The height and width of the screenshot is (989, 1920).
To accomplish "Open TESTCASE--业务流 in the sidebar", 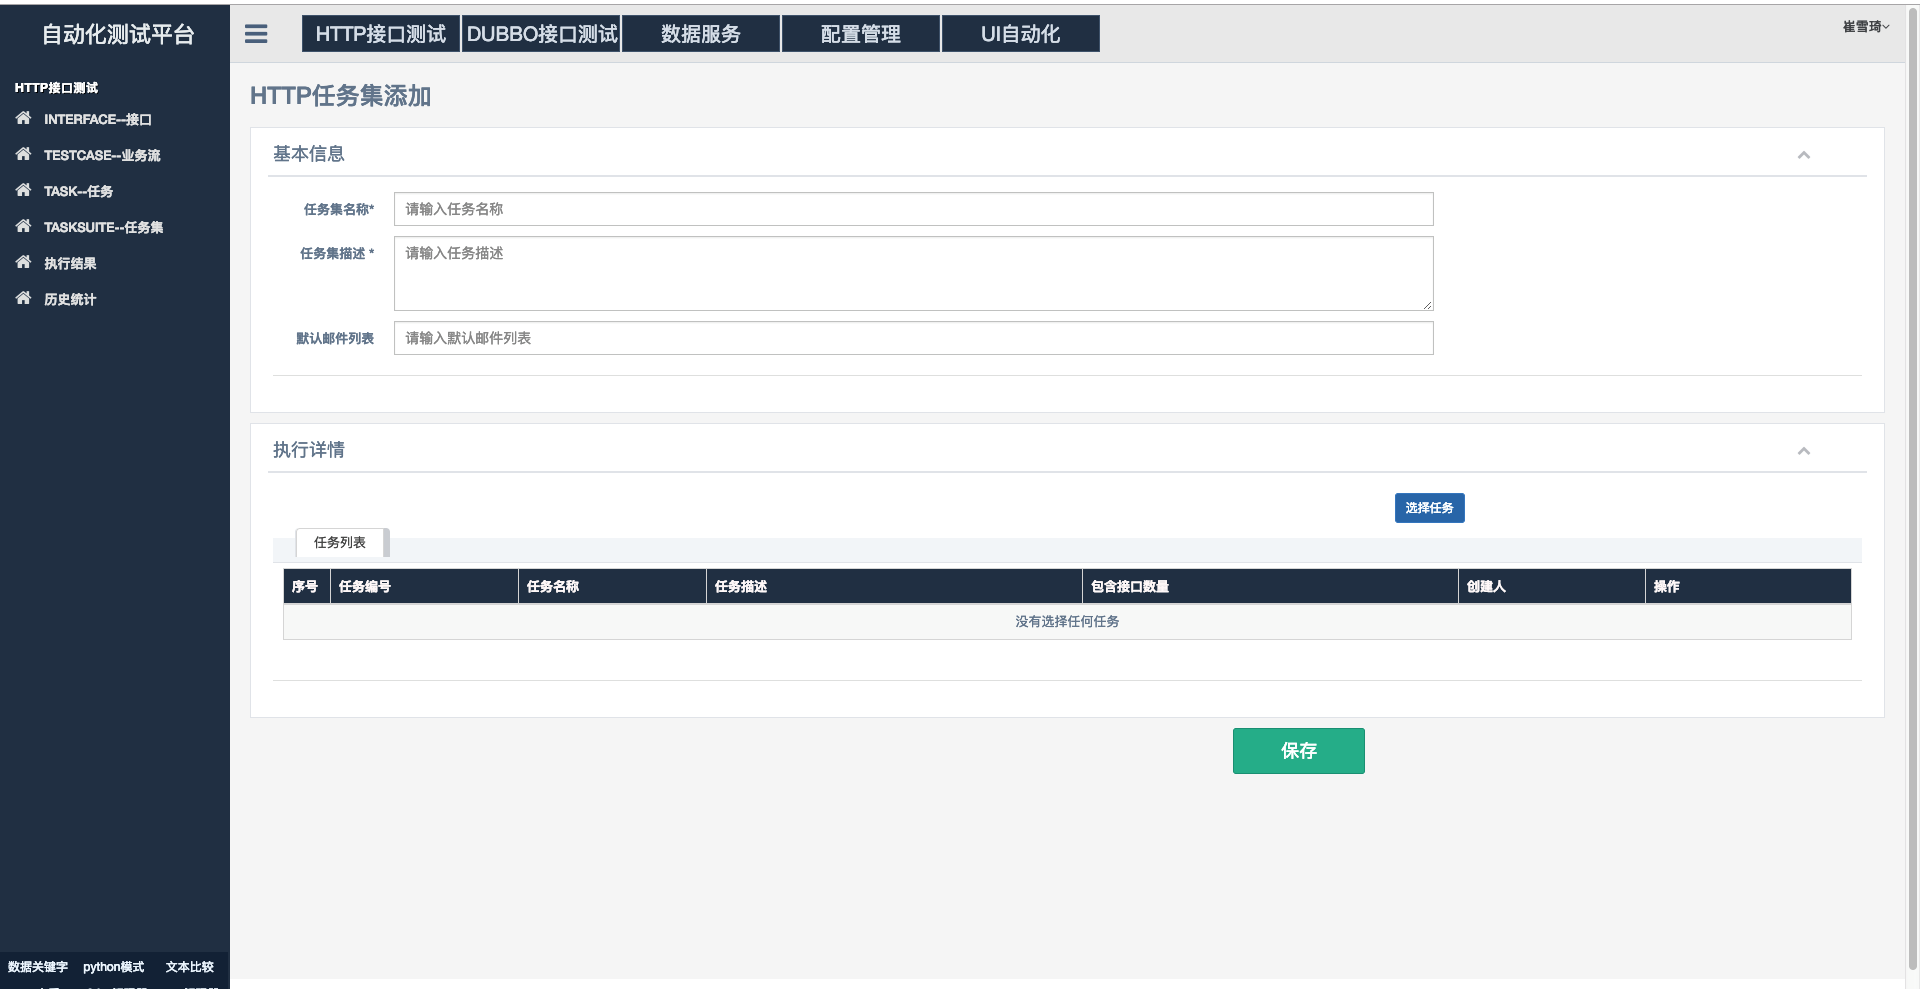I will (102, 155).
